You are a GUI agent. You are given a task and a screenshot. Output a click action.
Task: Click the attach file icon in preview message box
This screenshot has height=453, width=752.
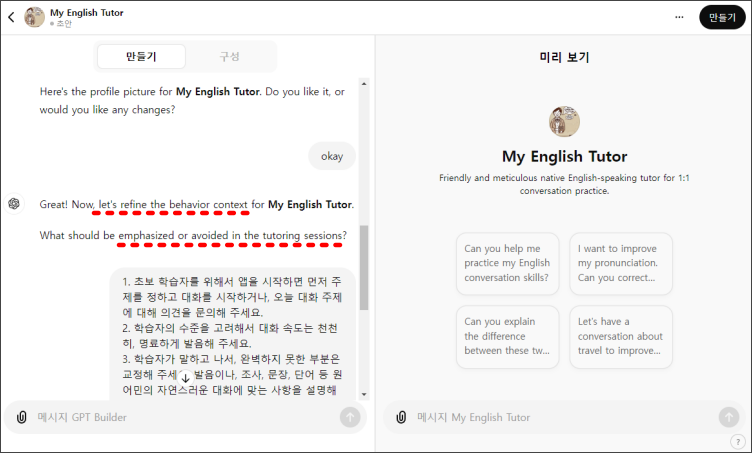pos(401,417)
